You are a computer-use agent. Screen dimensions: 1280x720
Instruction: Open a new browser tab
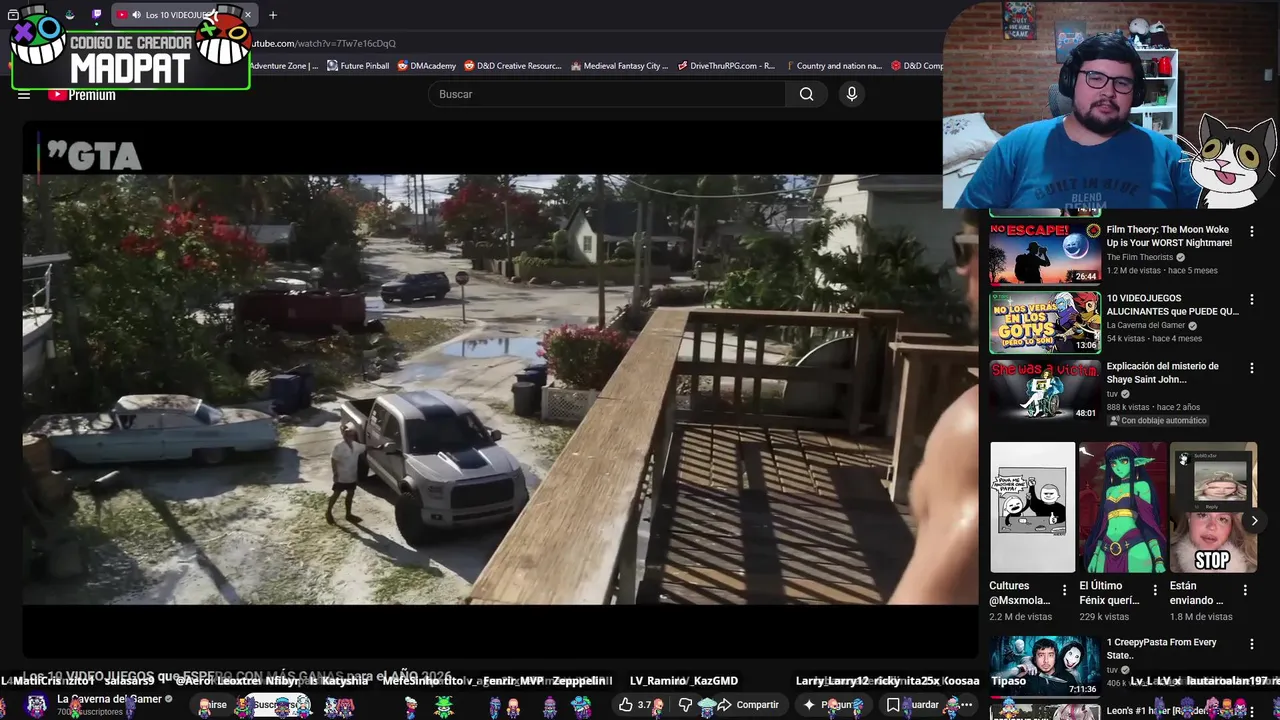pos(272,15)
